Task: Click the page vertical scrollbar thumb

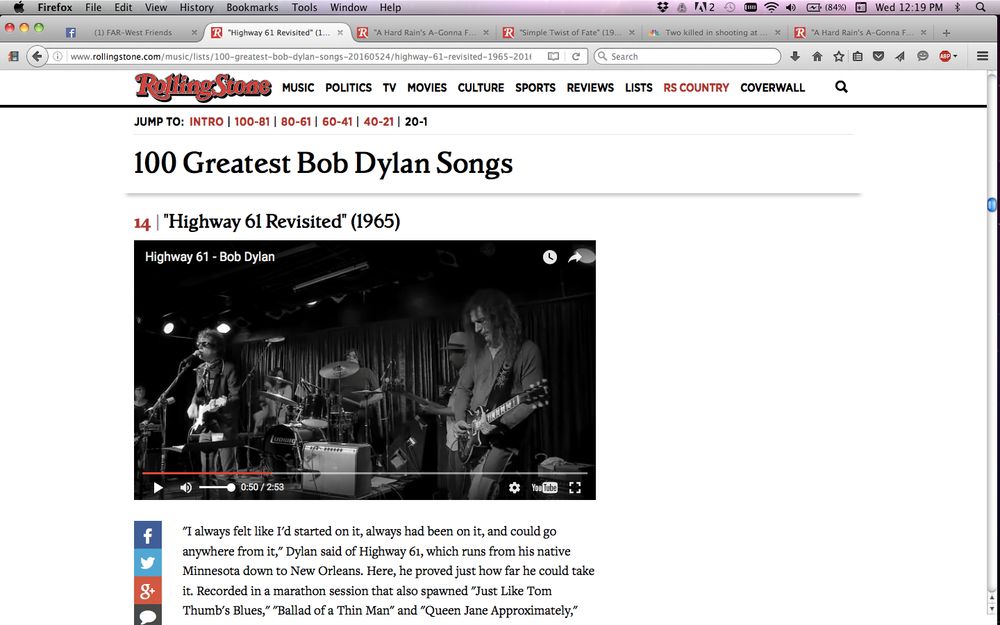Action: (992, 205)
